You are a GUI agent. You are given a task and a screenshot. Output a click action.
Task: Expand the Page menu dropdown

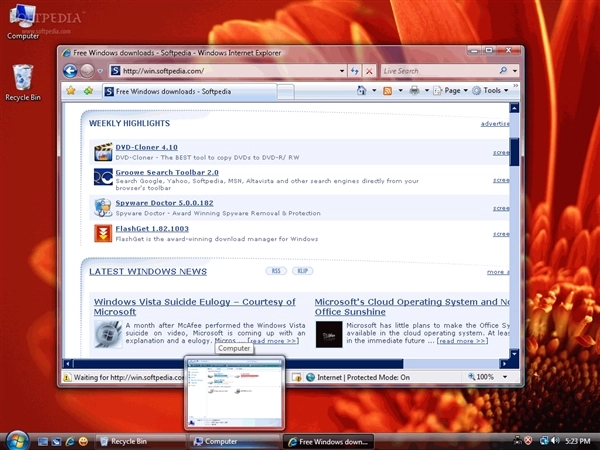pyautogui.click(x=453, y=91)
